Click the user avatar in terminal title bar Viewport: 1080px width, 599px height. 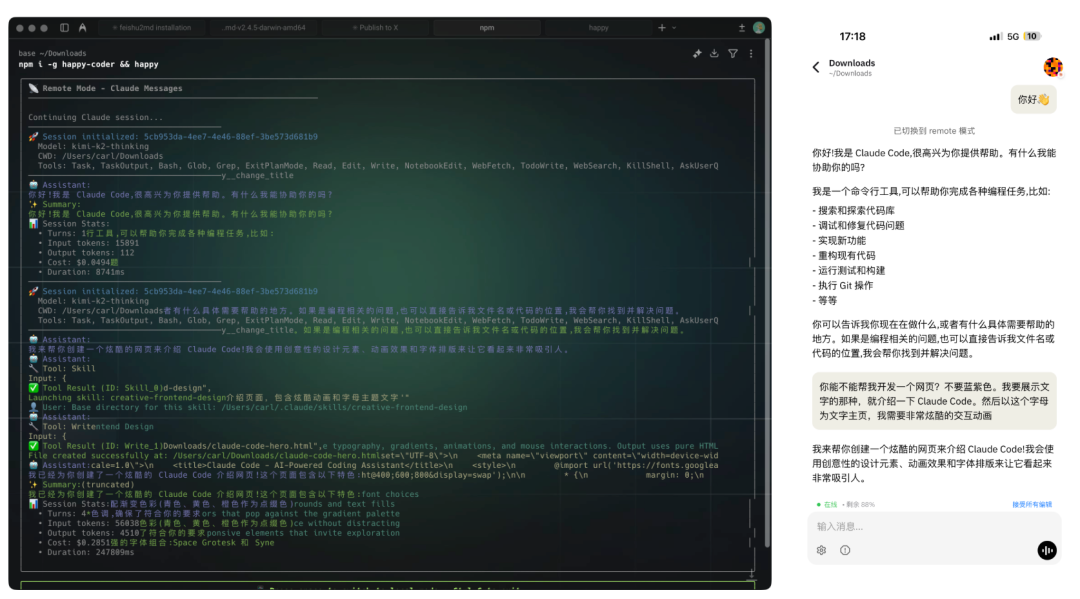pyautogui.click(x=759, y=28)
